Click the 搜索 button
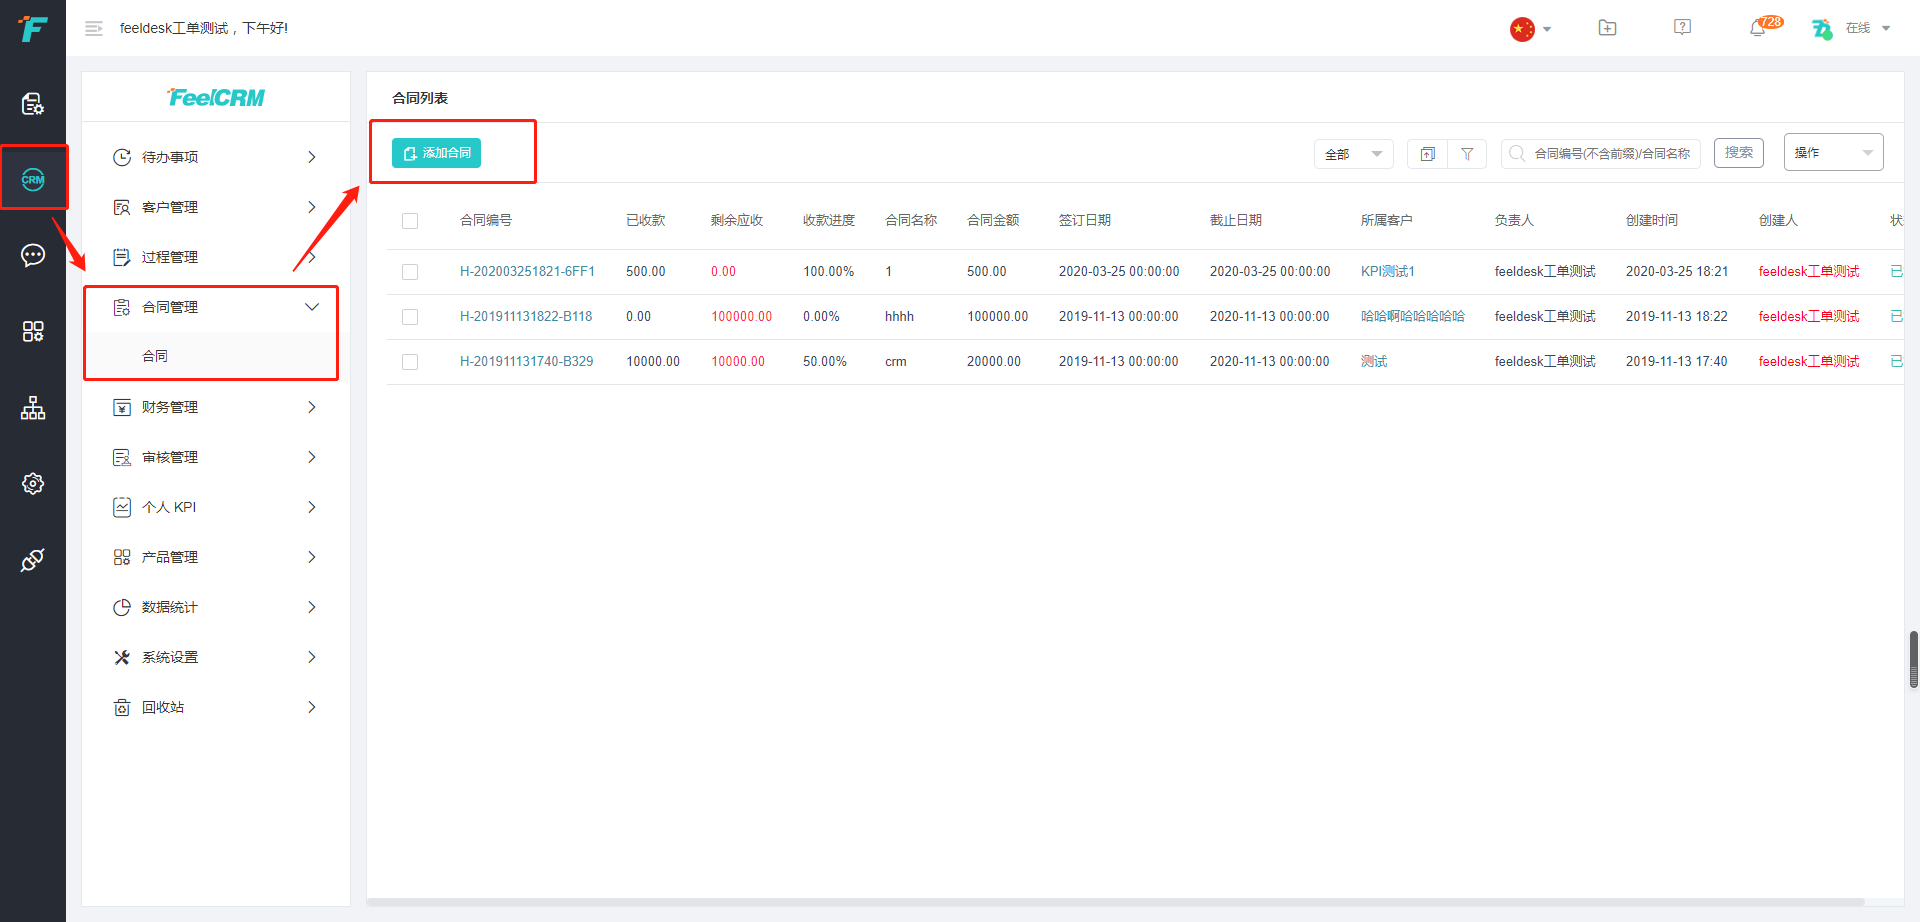The height and width of the screenshot is (922, 1920). [1739, 153]
